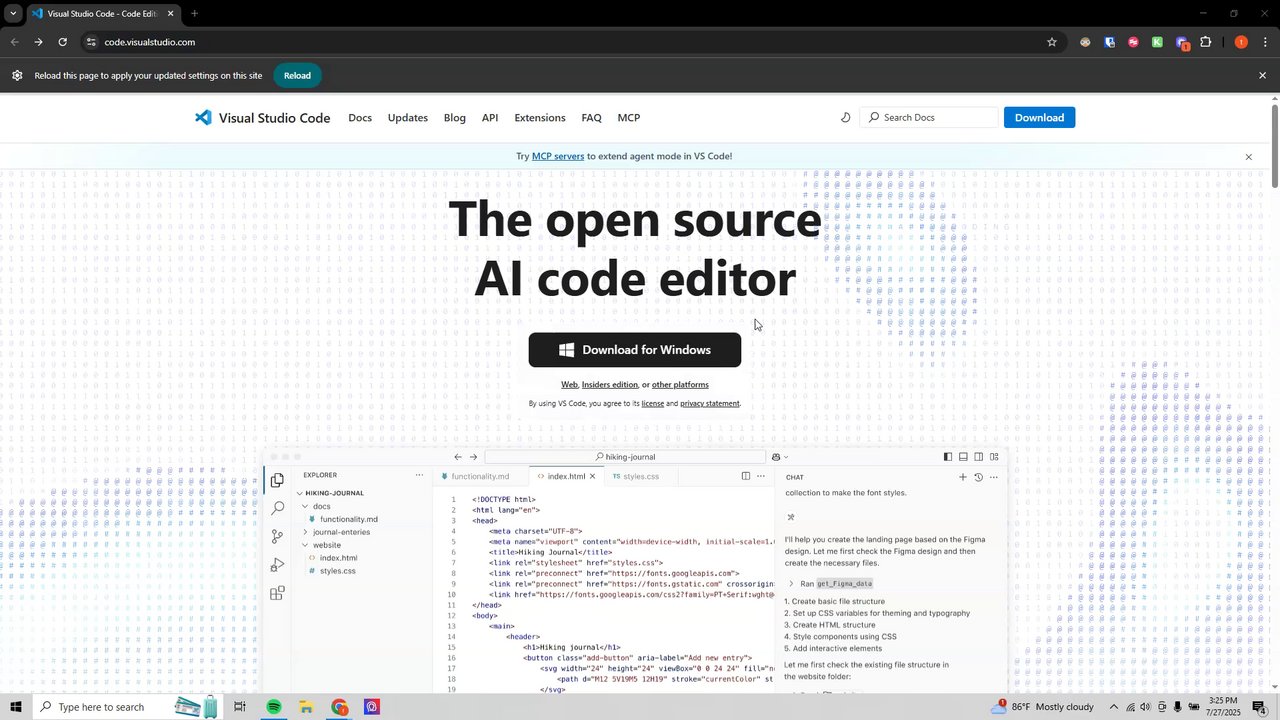
Task: Open the Docs menu item
Action: click(360, 117)
